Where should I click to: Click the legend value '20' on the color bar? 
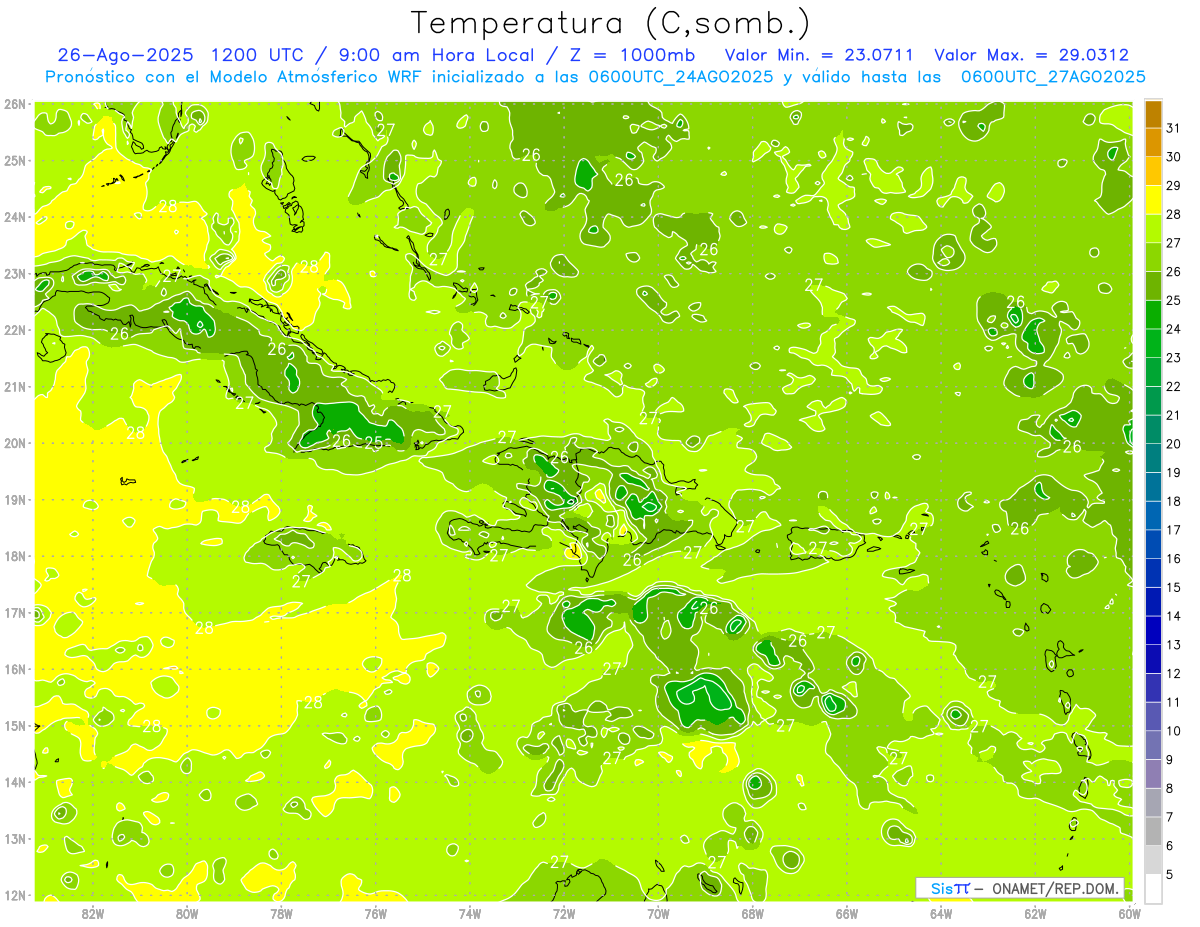pos(1173,444)
